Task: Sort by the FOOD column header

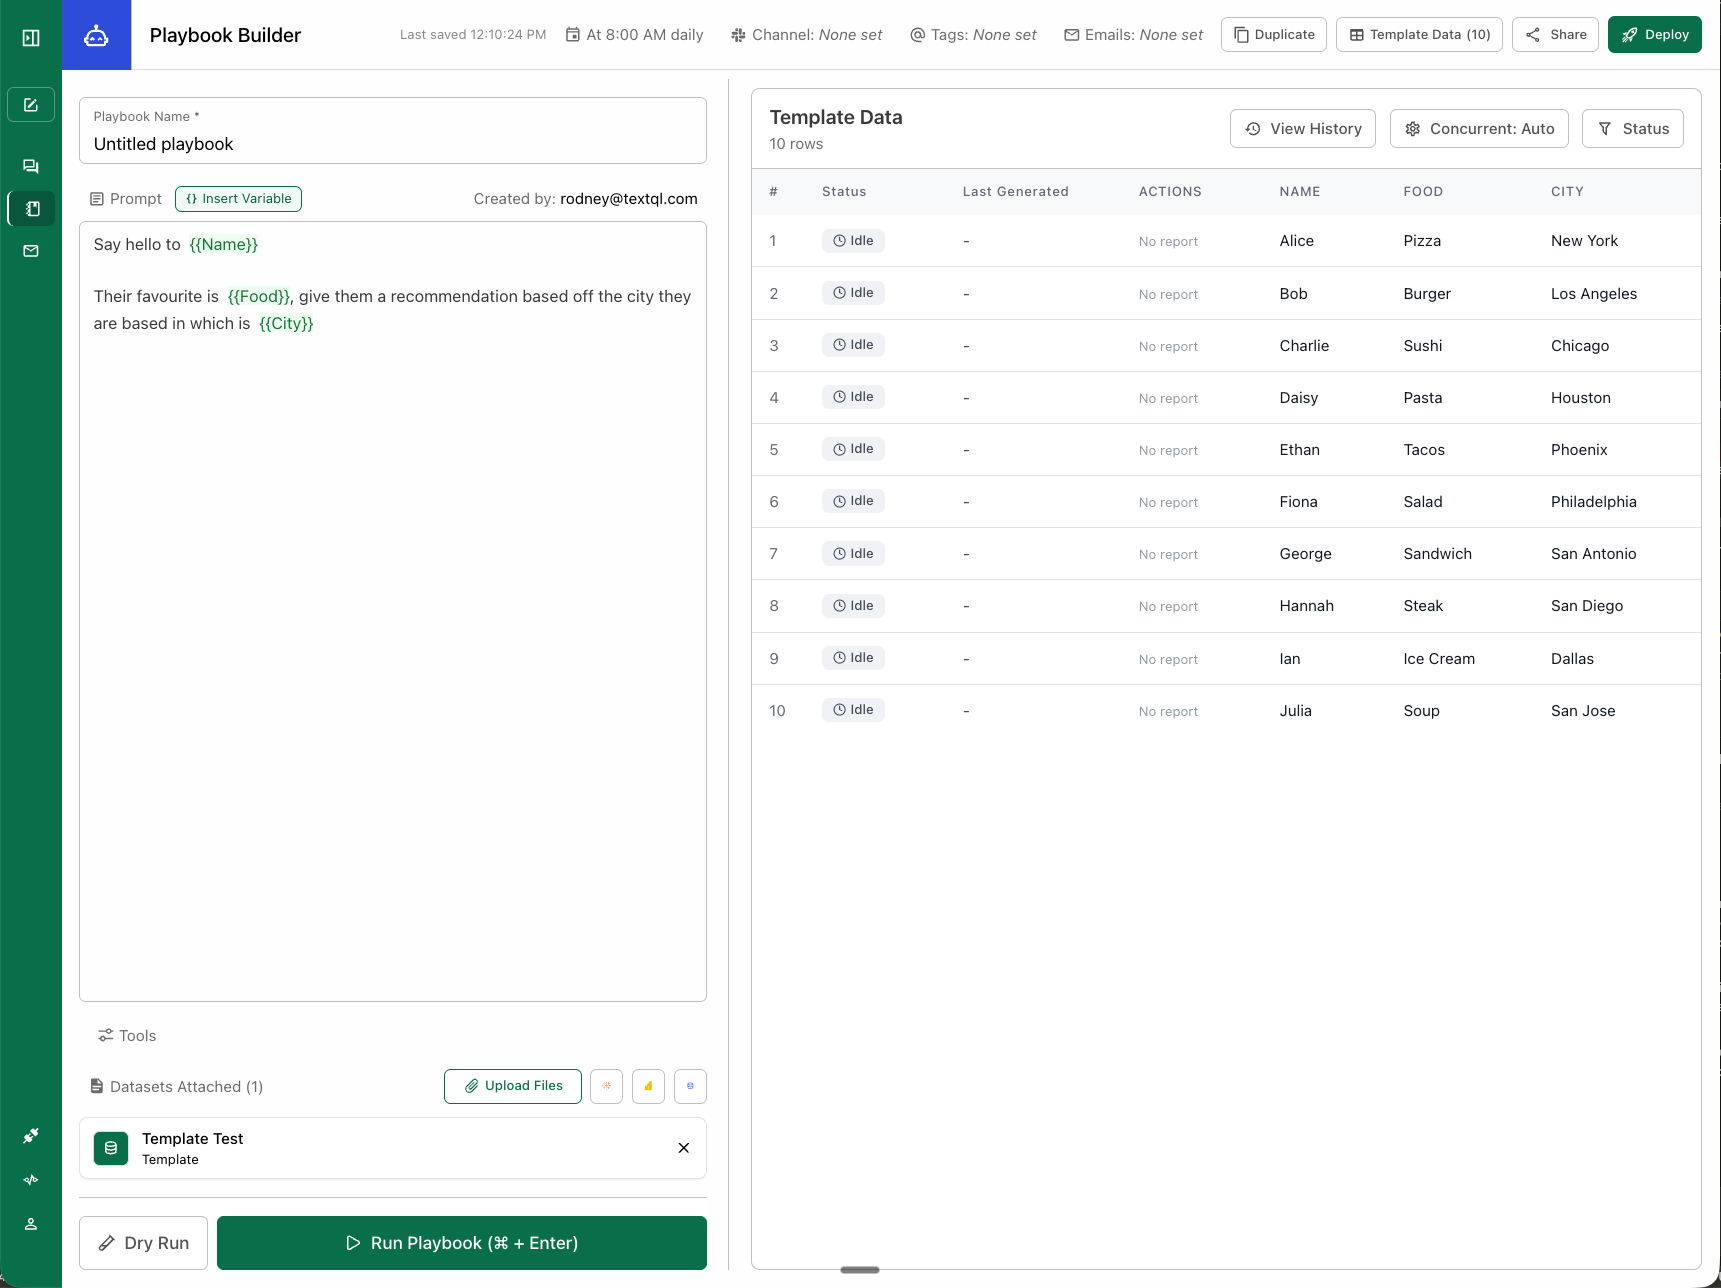Action: click(1423, 192)
